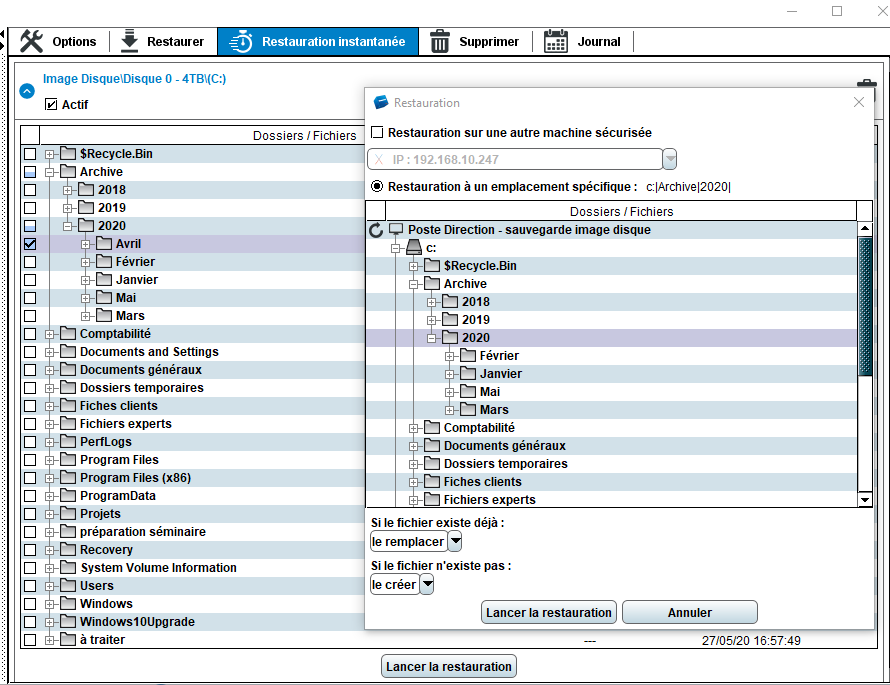Check the Février checkbox in the left list
Screen dimensions: 890x685
point(30,262)
